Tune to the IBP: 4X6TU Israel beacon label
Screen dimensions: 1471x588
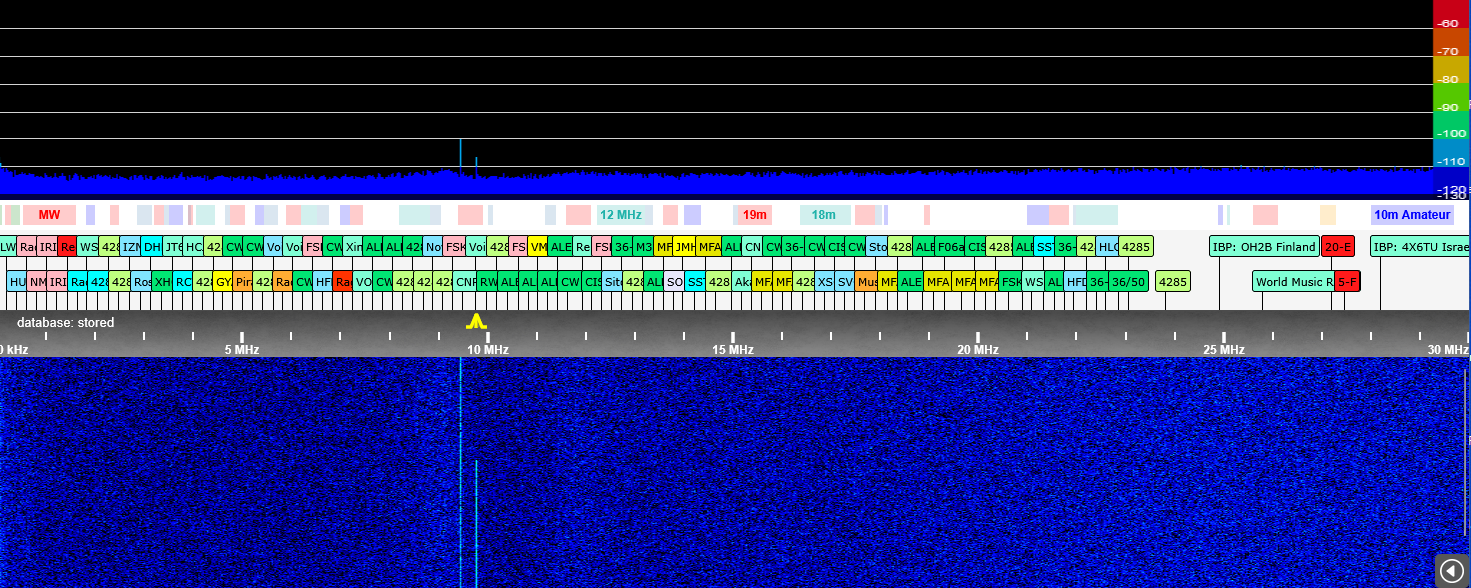click(x=1419, y=247)
